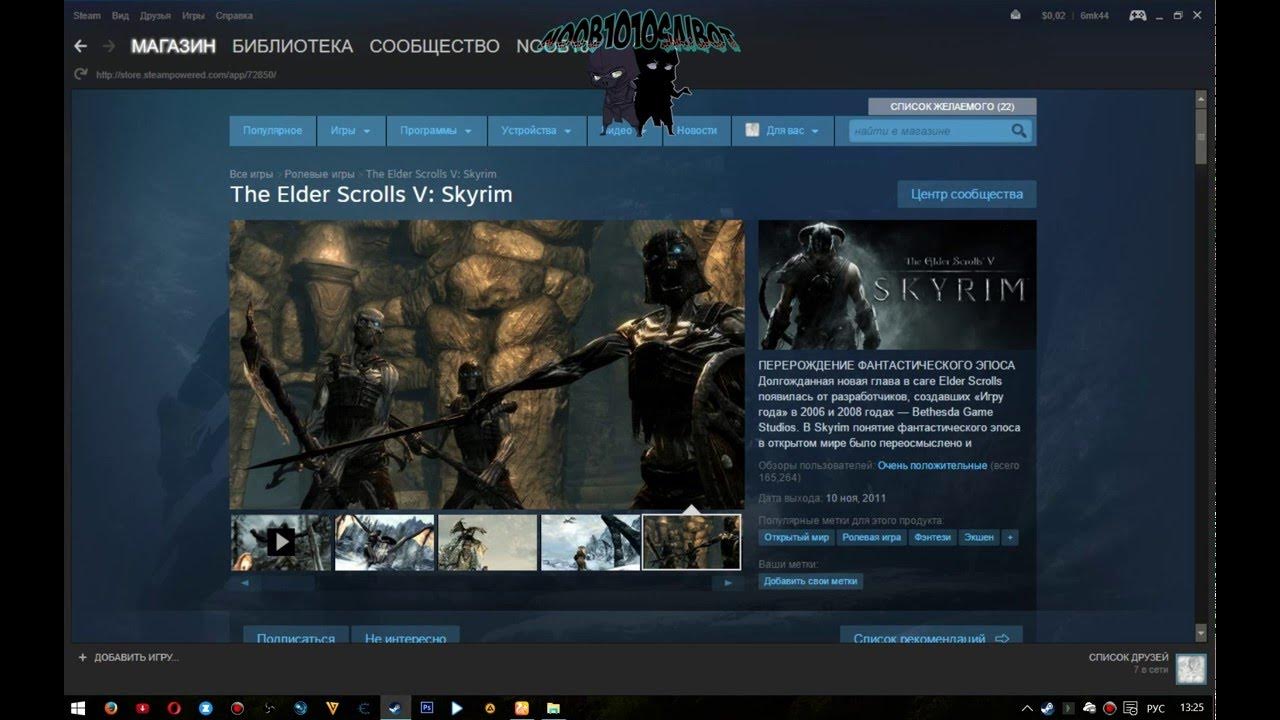Screen dimensions: 1280x720
Task: Open the Игры menu in menu bar
Action: pyautogui.click(x=193, y=16)
